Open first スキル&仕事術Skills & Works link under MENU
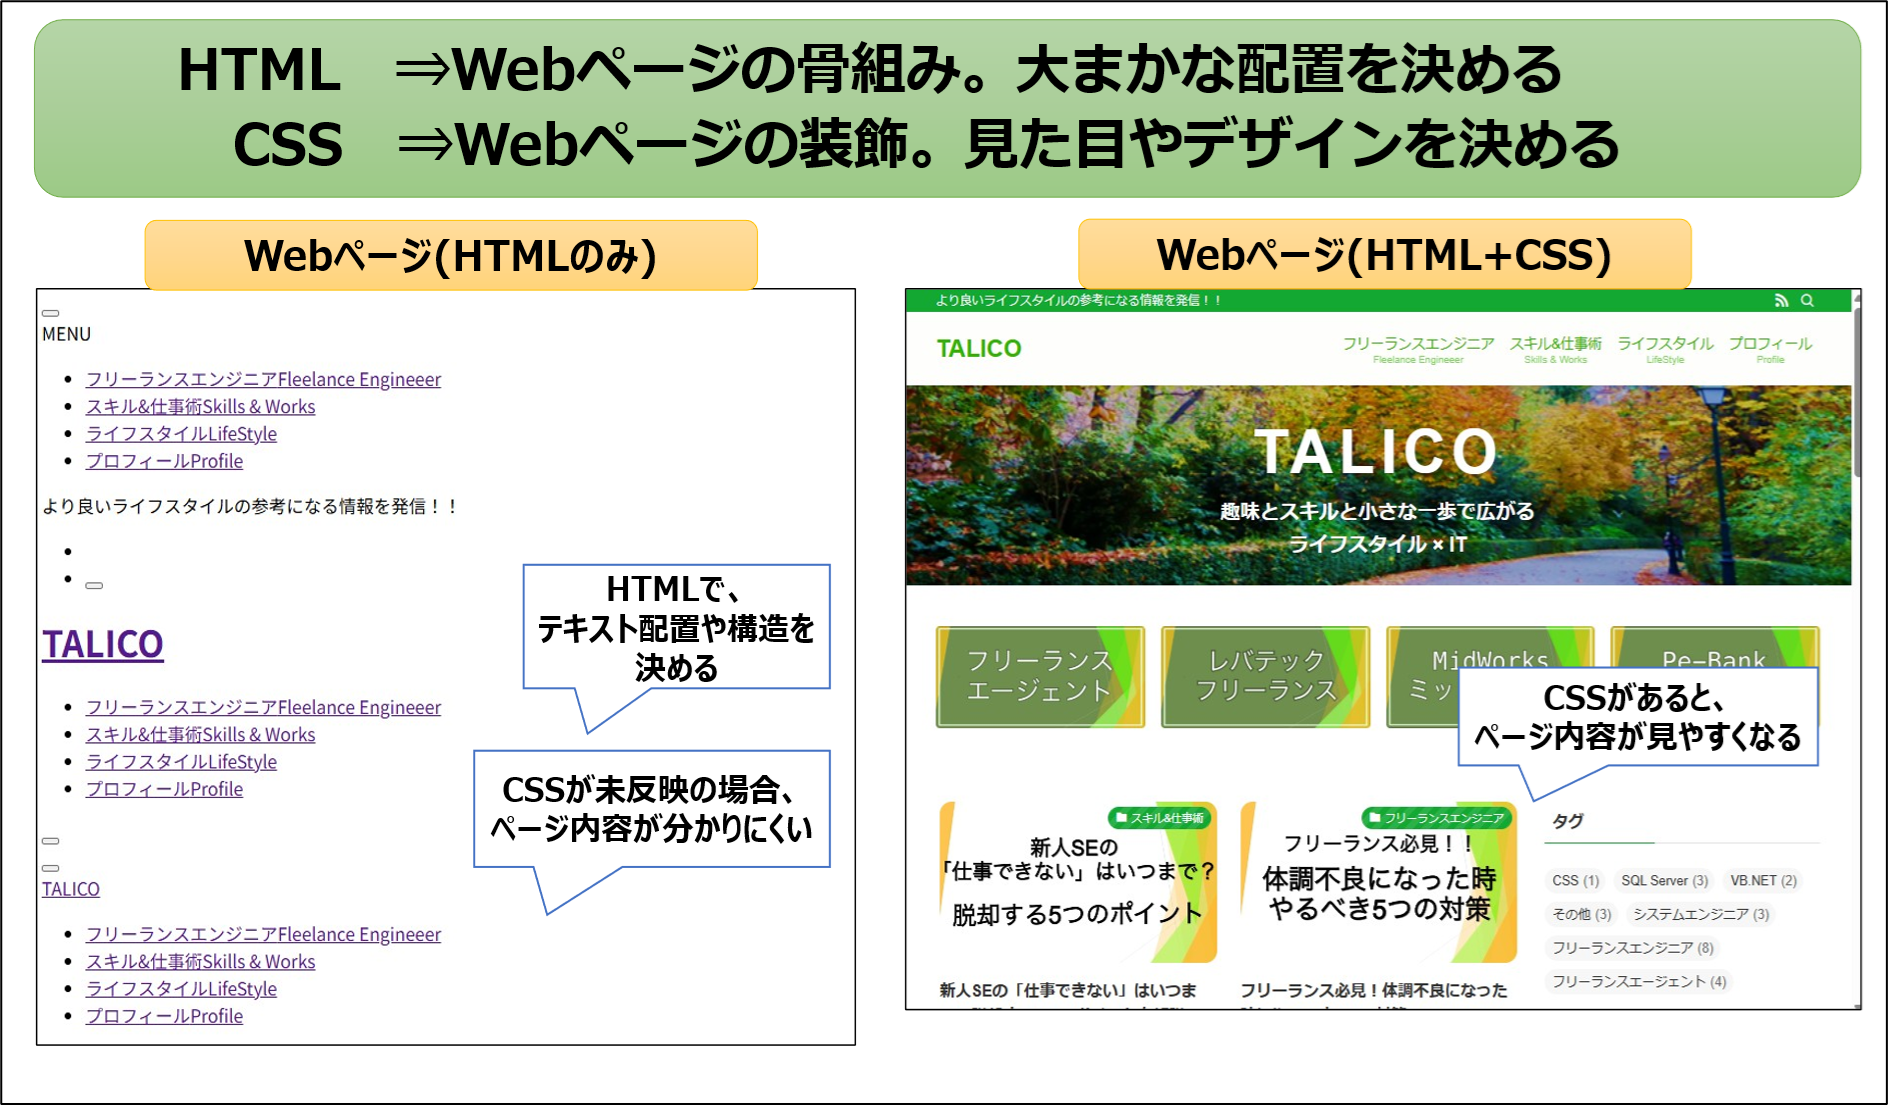1888x1105 pixels. point(200,407)
